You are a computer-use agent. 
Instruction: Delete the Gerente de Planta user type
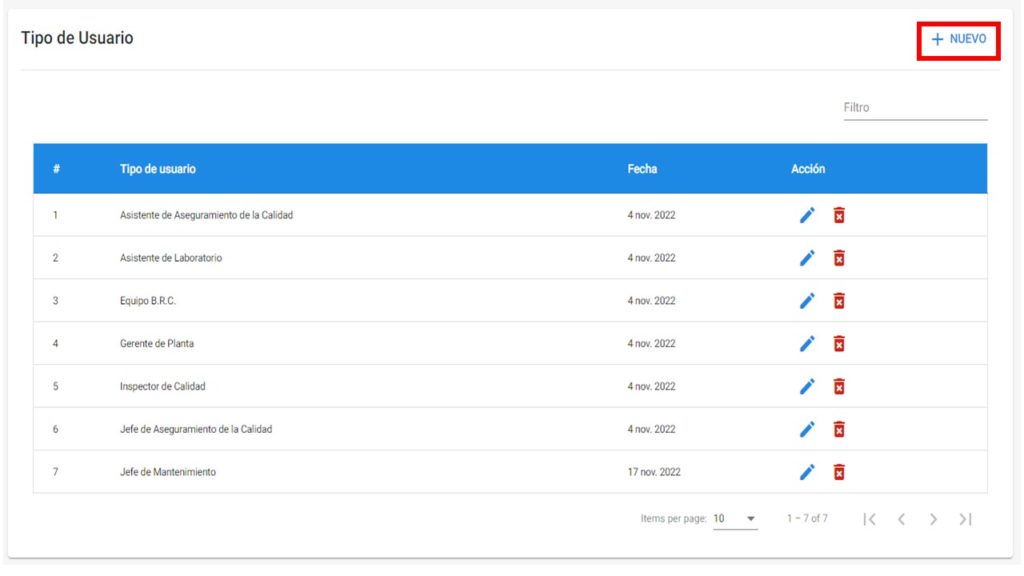pyautogui.click(x=839, y=344)
